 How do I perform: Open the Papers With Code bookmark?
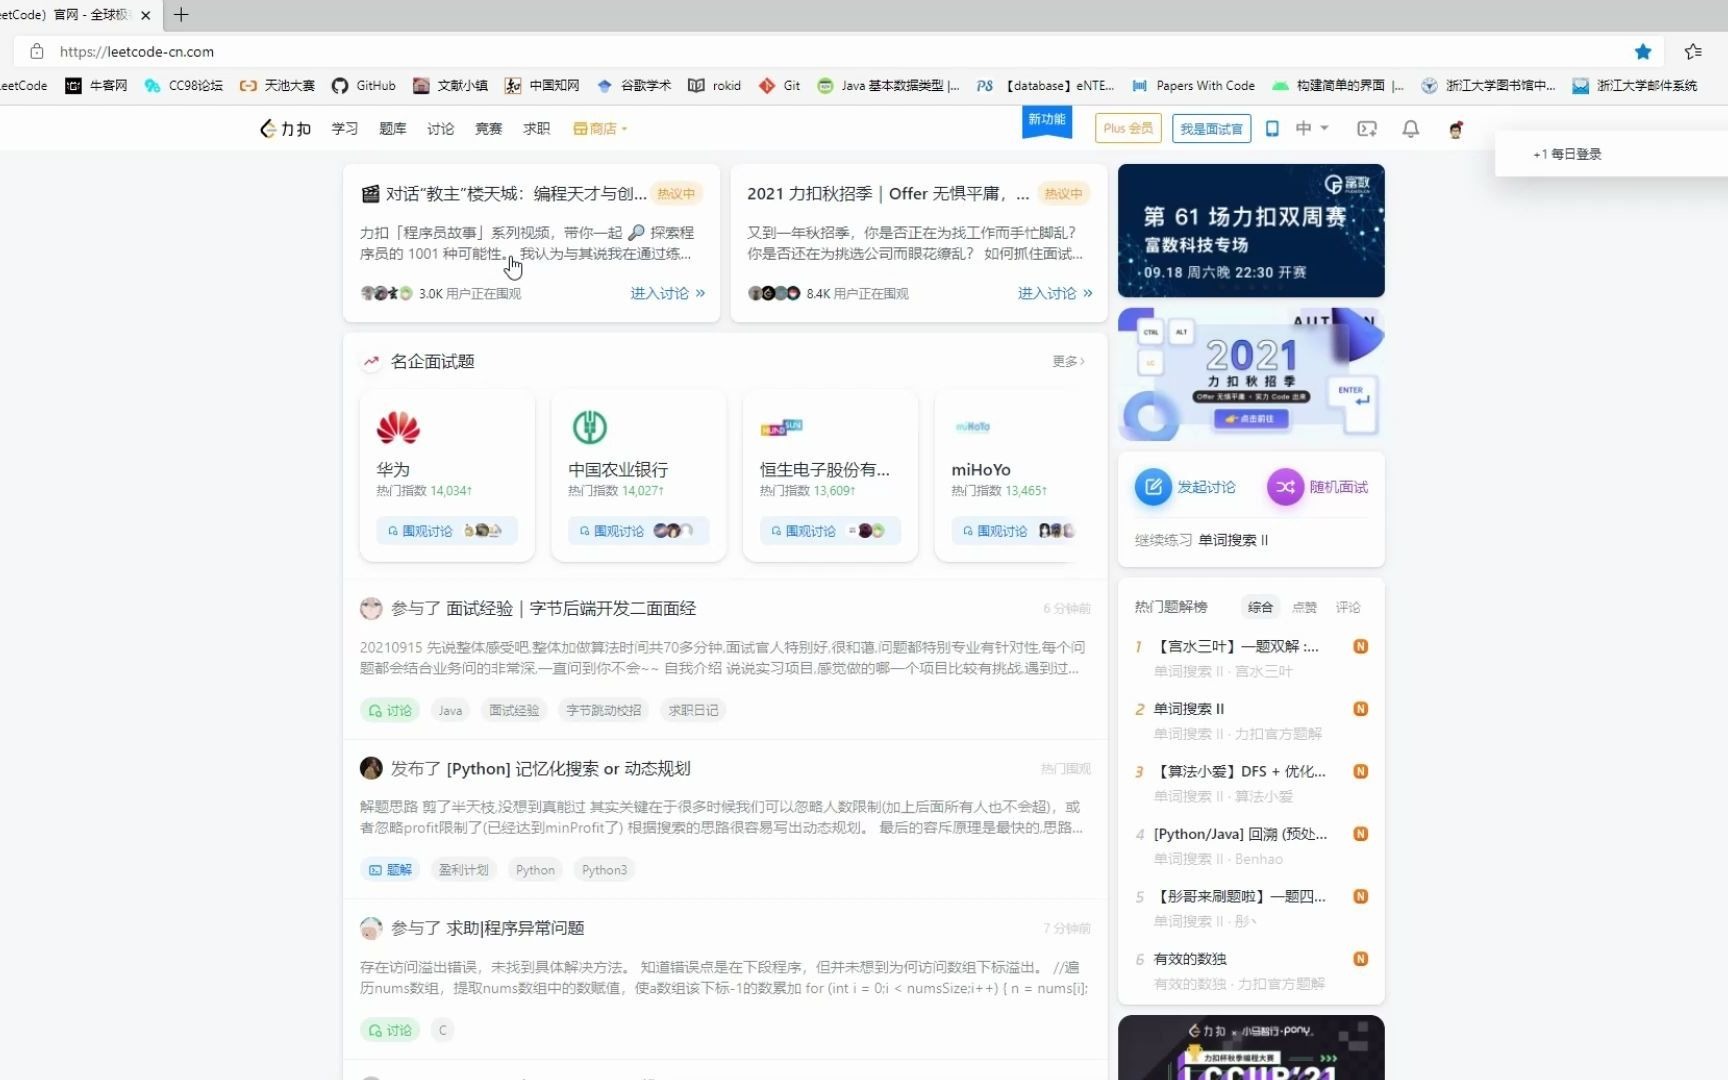click(1193, 86)
